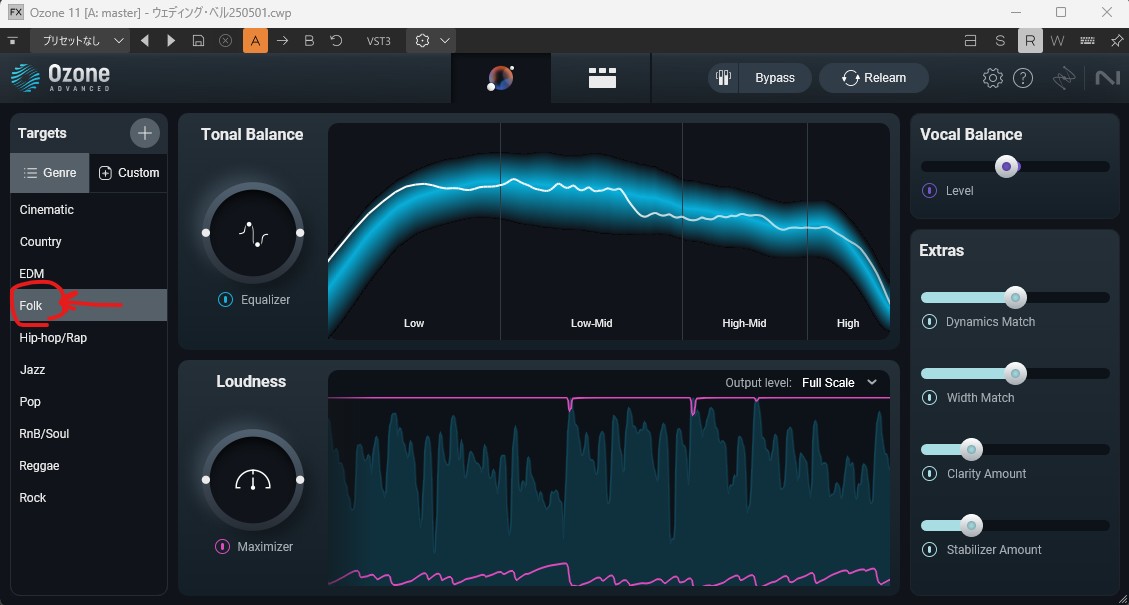Image resolution: width=1129 pixels, height=605 pixels.
Task: Go to the previous preset arrow
Action: click(x=145, y=41)
